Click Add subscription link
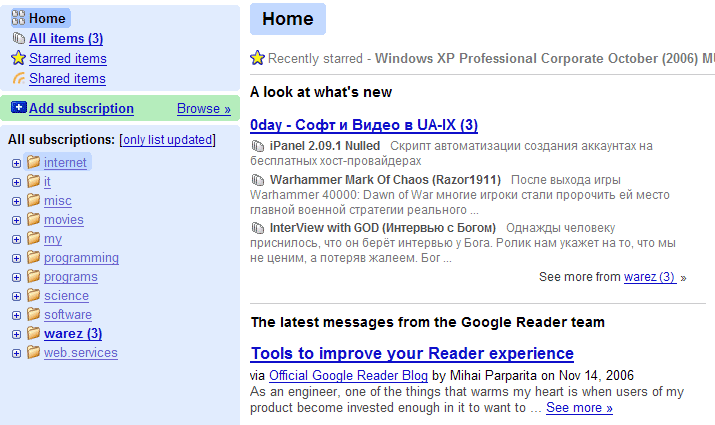Screen dimensions: 715x425 coord(81,109)
